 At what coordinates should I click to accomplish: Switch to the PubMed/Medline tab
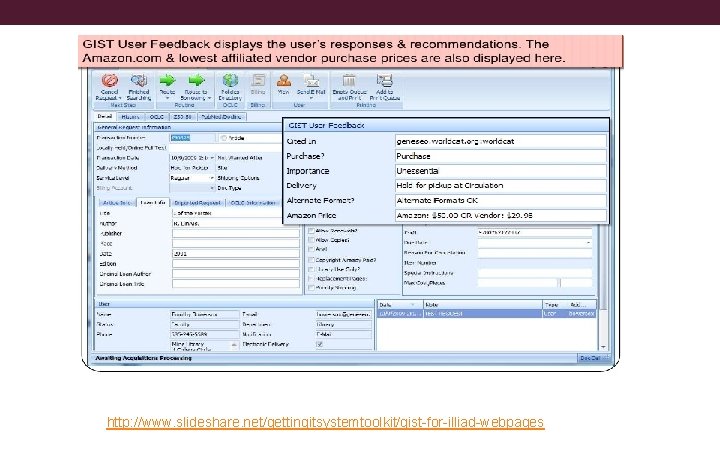point(222,117)
